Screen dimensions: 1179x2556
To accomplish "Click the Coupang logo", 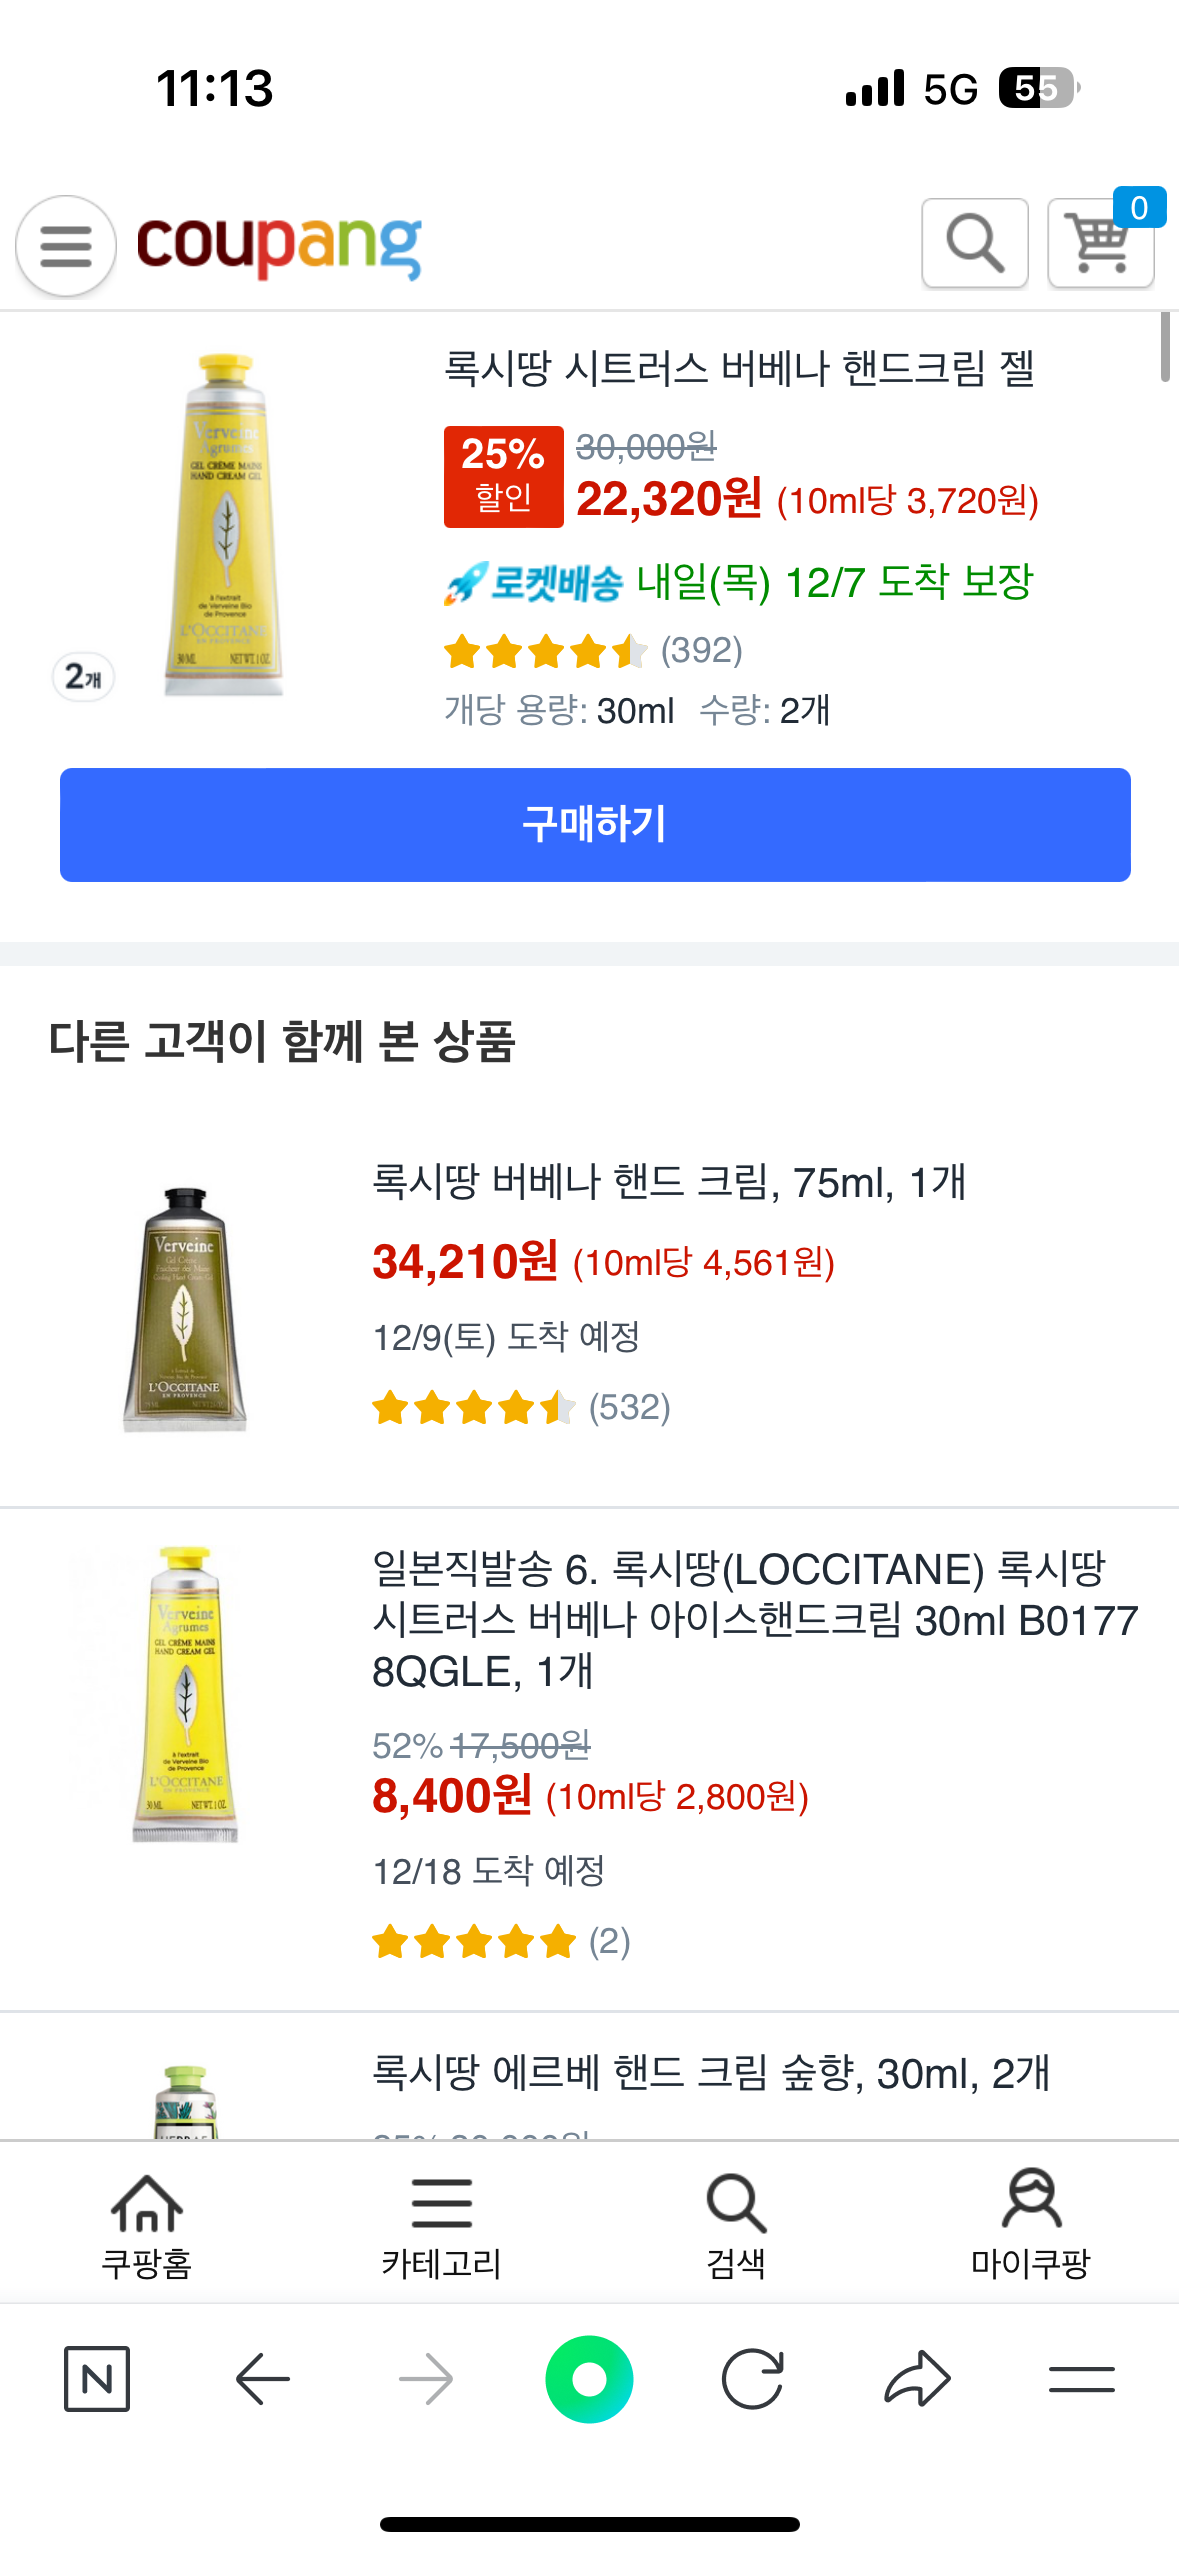I will coord(279,246).
